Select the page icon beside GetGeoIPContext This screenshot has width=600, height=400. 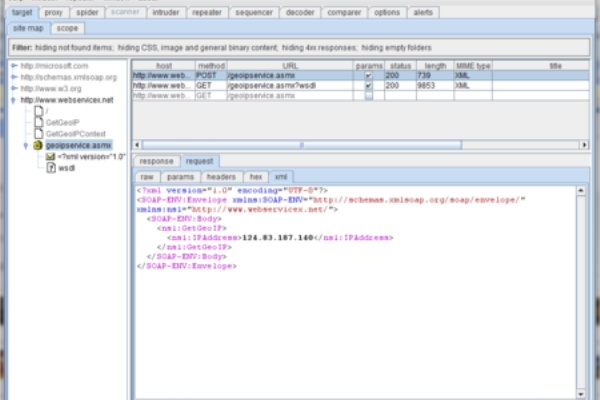(x=39, y=134)
